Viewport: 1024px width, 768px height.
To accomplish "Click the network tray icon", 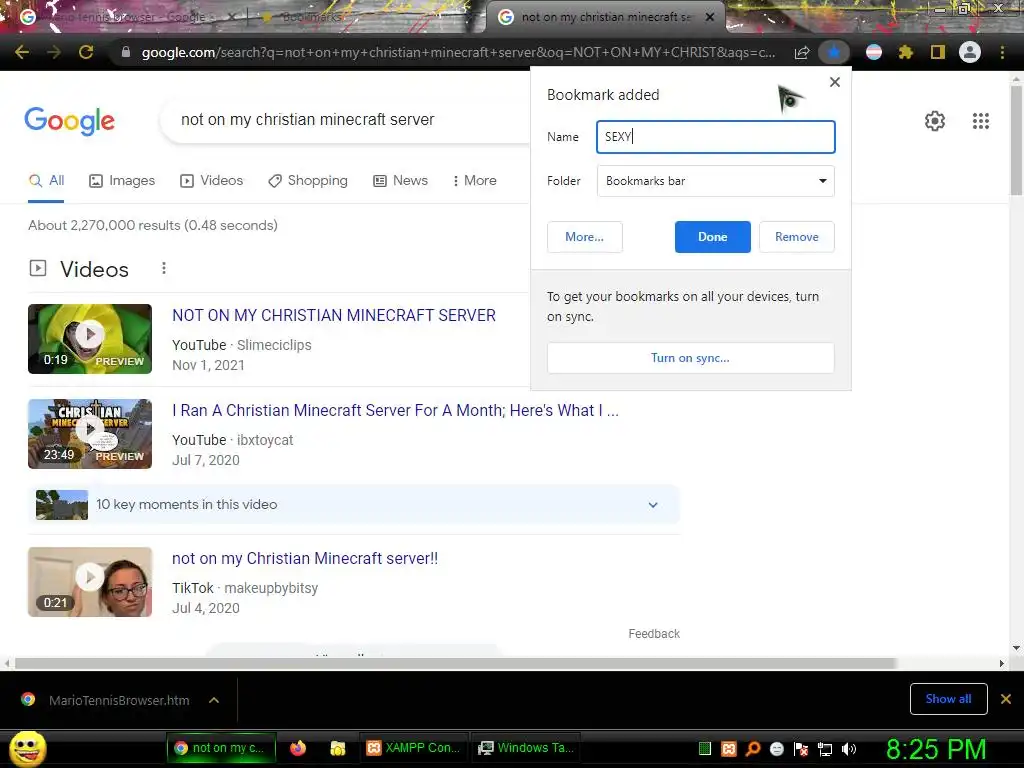I will pos(825,749).
